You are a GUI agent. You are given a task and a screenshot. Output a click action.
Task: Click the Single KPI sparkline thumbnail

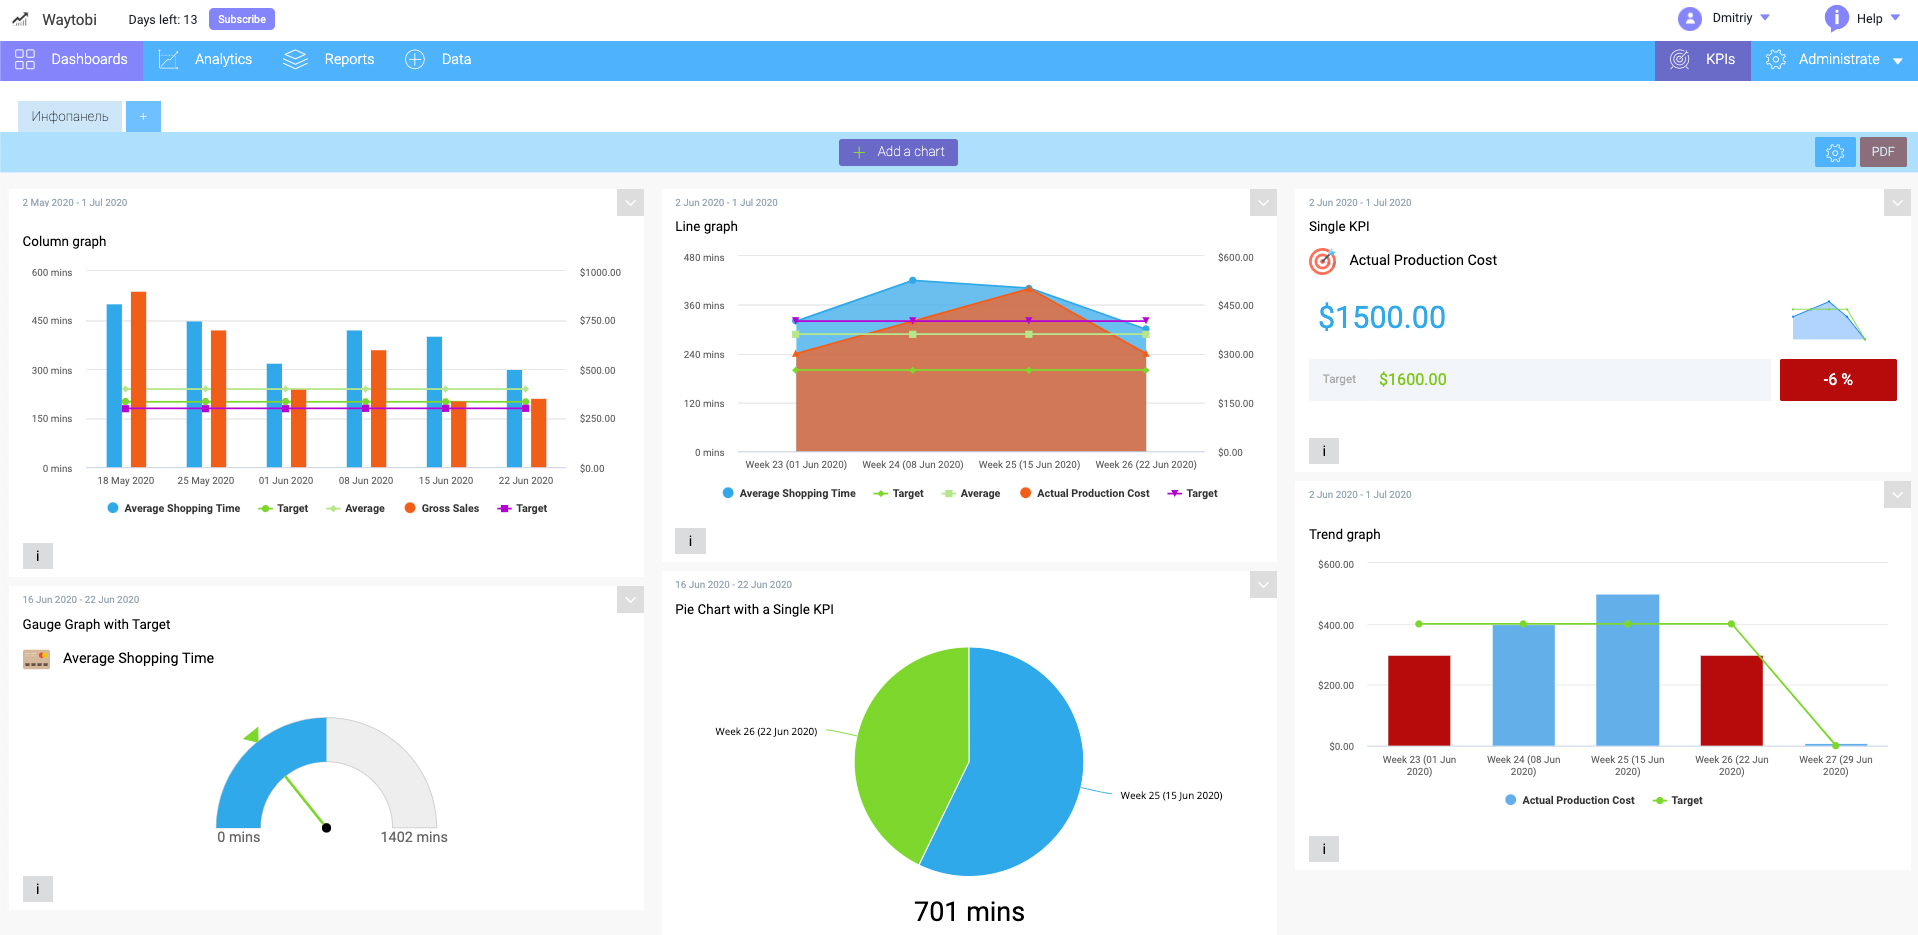[x=1828, y=320]
